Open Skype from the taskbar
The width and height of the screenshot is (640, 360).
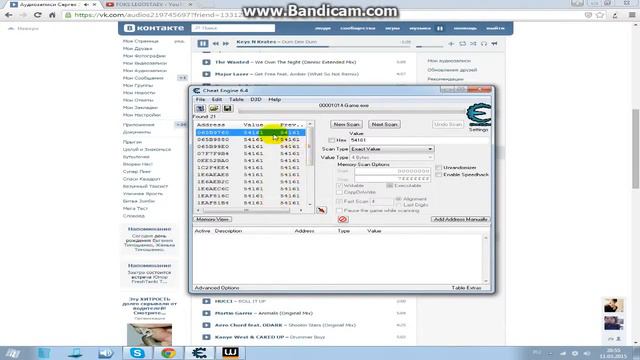click(137, 353)
